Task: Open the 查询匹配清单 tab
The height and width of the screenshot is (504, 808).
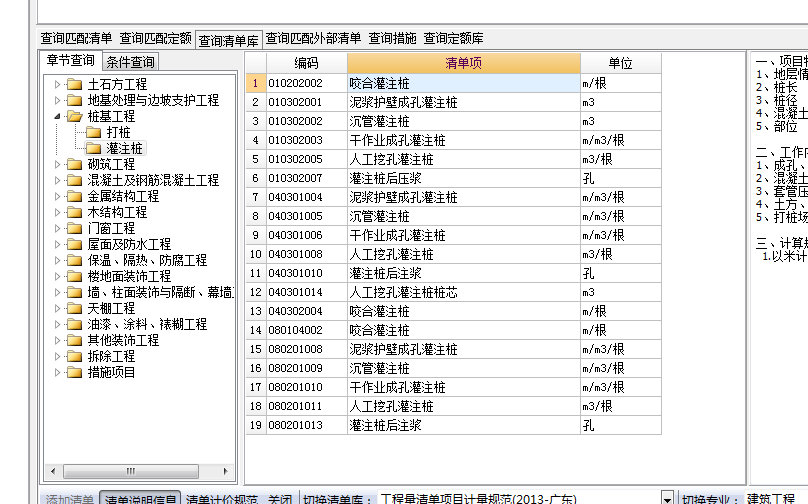Action: (x=76, y=38)
